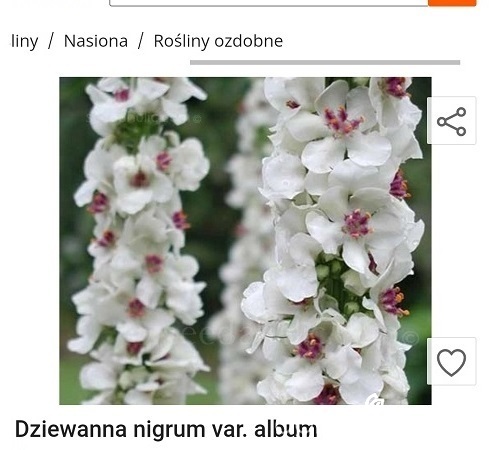The image size is (495, 450).
Task: Open the white mullein flower photo
Action: pos(245,241)
